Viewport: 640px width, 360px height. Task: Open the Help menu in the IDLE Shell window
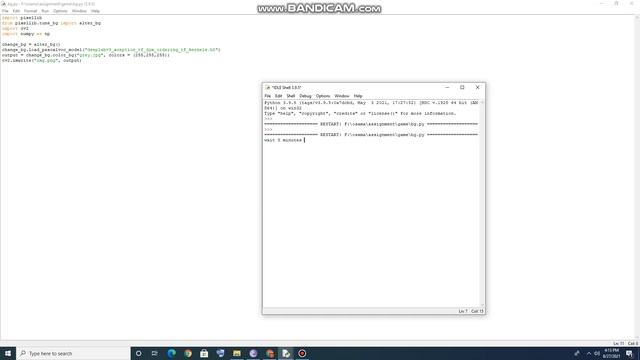358,96
